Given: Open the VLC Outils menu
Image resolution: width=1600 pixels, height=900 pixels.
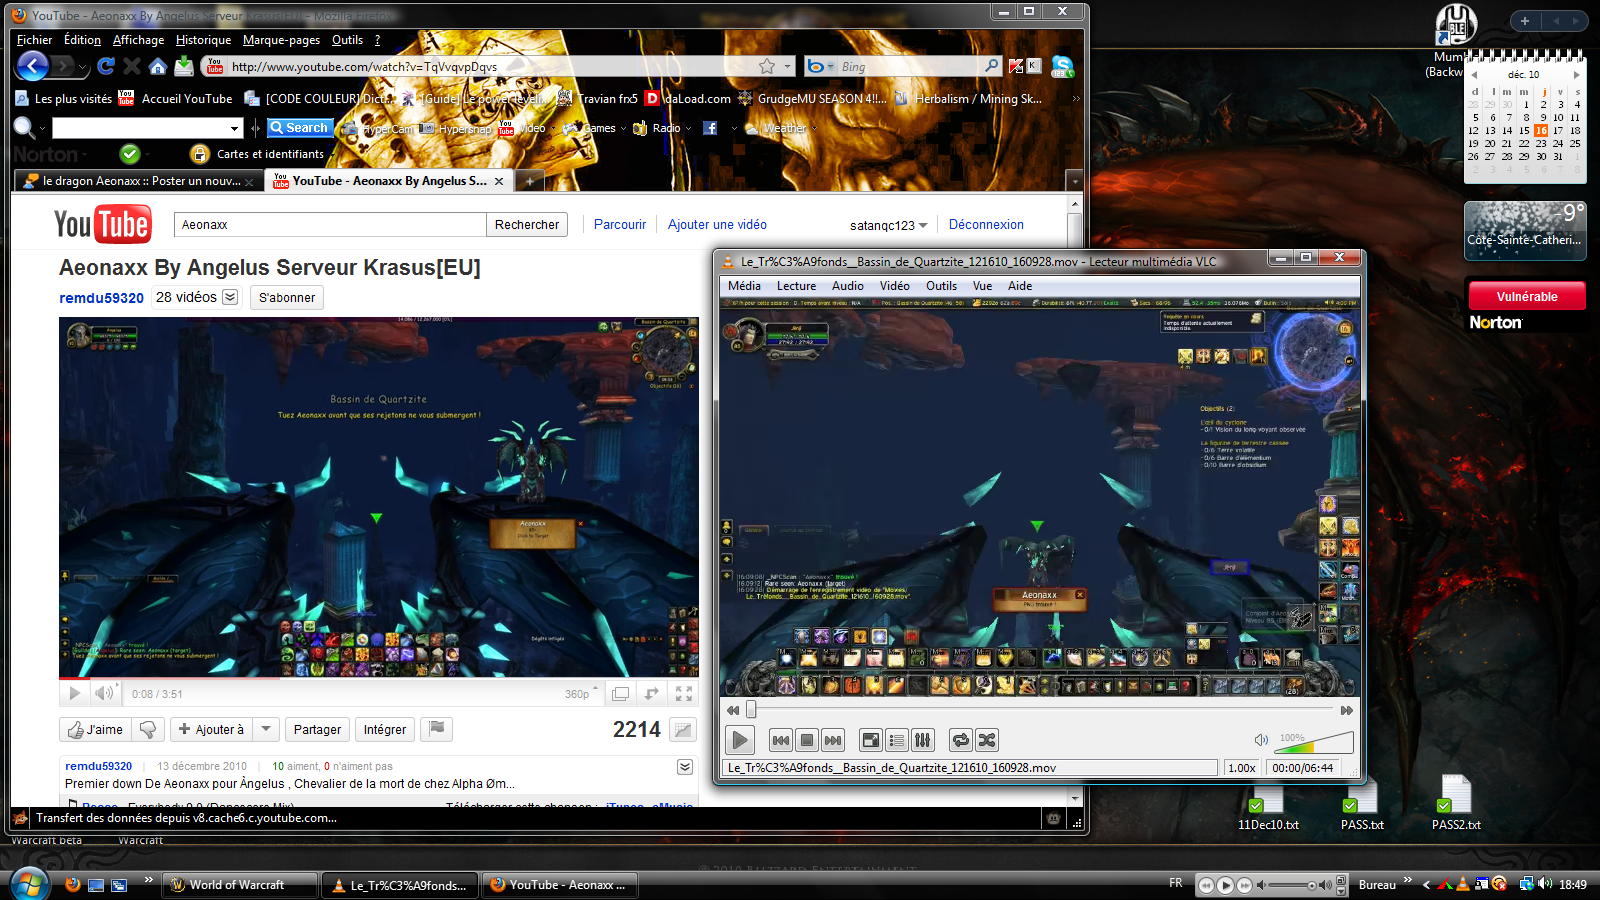Looking at the screenshot, I should (x=941, y=286).
